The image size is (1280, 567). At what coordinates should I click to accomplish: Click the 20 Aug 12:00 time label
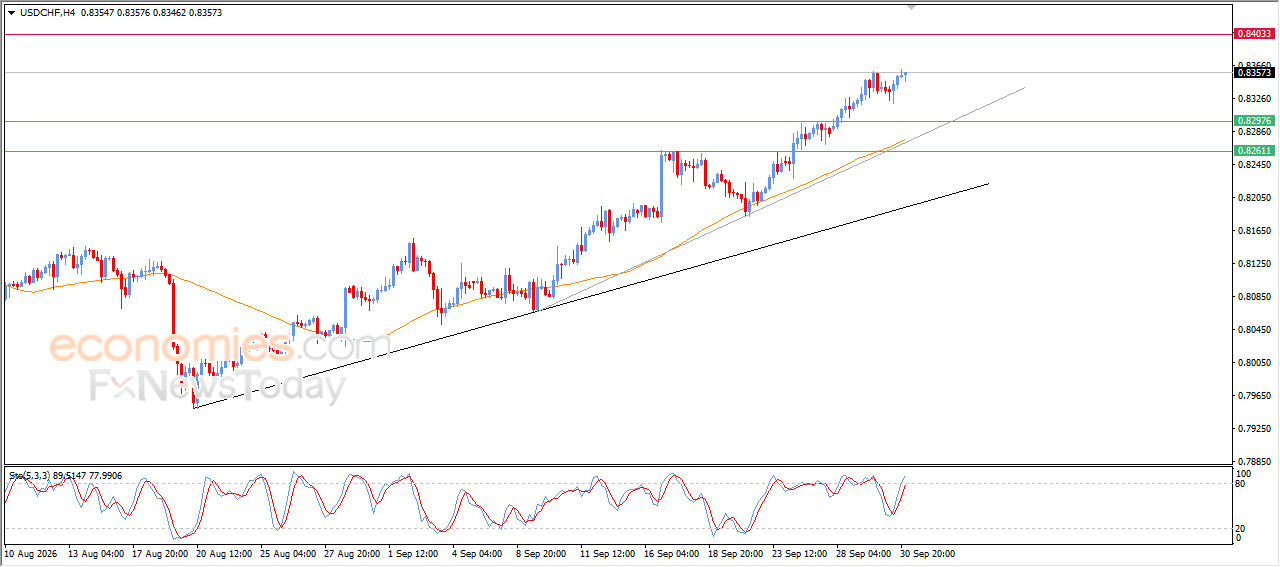pos(225,552)
